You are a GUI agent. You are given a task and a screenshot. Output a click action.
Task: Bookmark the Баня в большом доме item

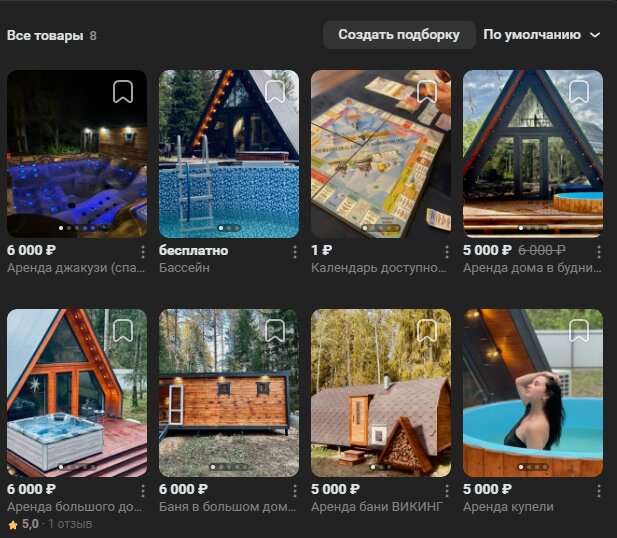(275, 330)
